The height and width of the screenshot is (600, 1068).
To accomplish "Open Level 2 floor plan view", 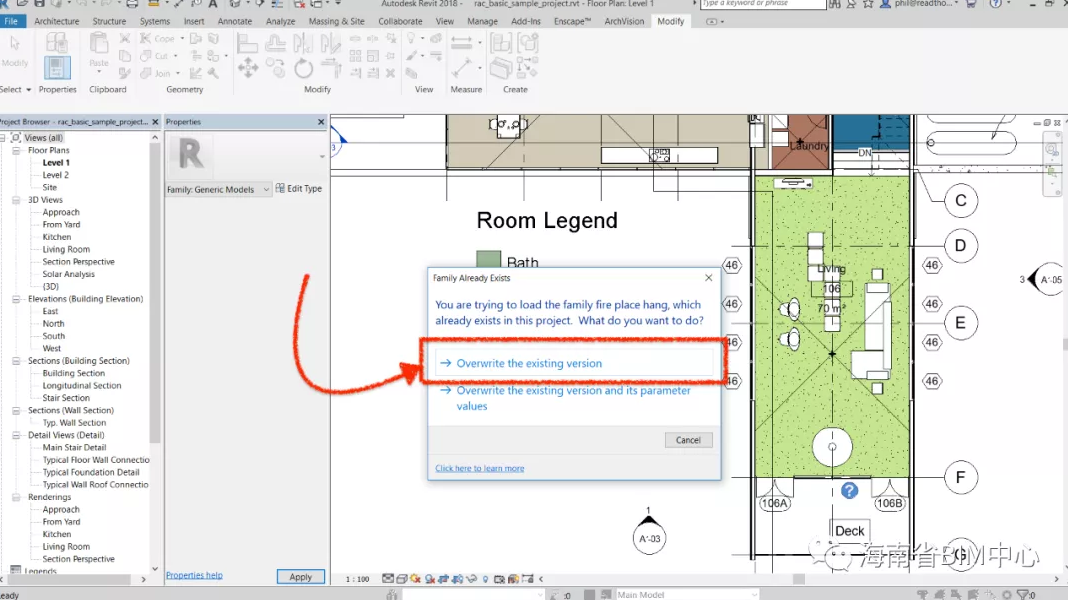I will (55, 175).
